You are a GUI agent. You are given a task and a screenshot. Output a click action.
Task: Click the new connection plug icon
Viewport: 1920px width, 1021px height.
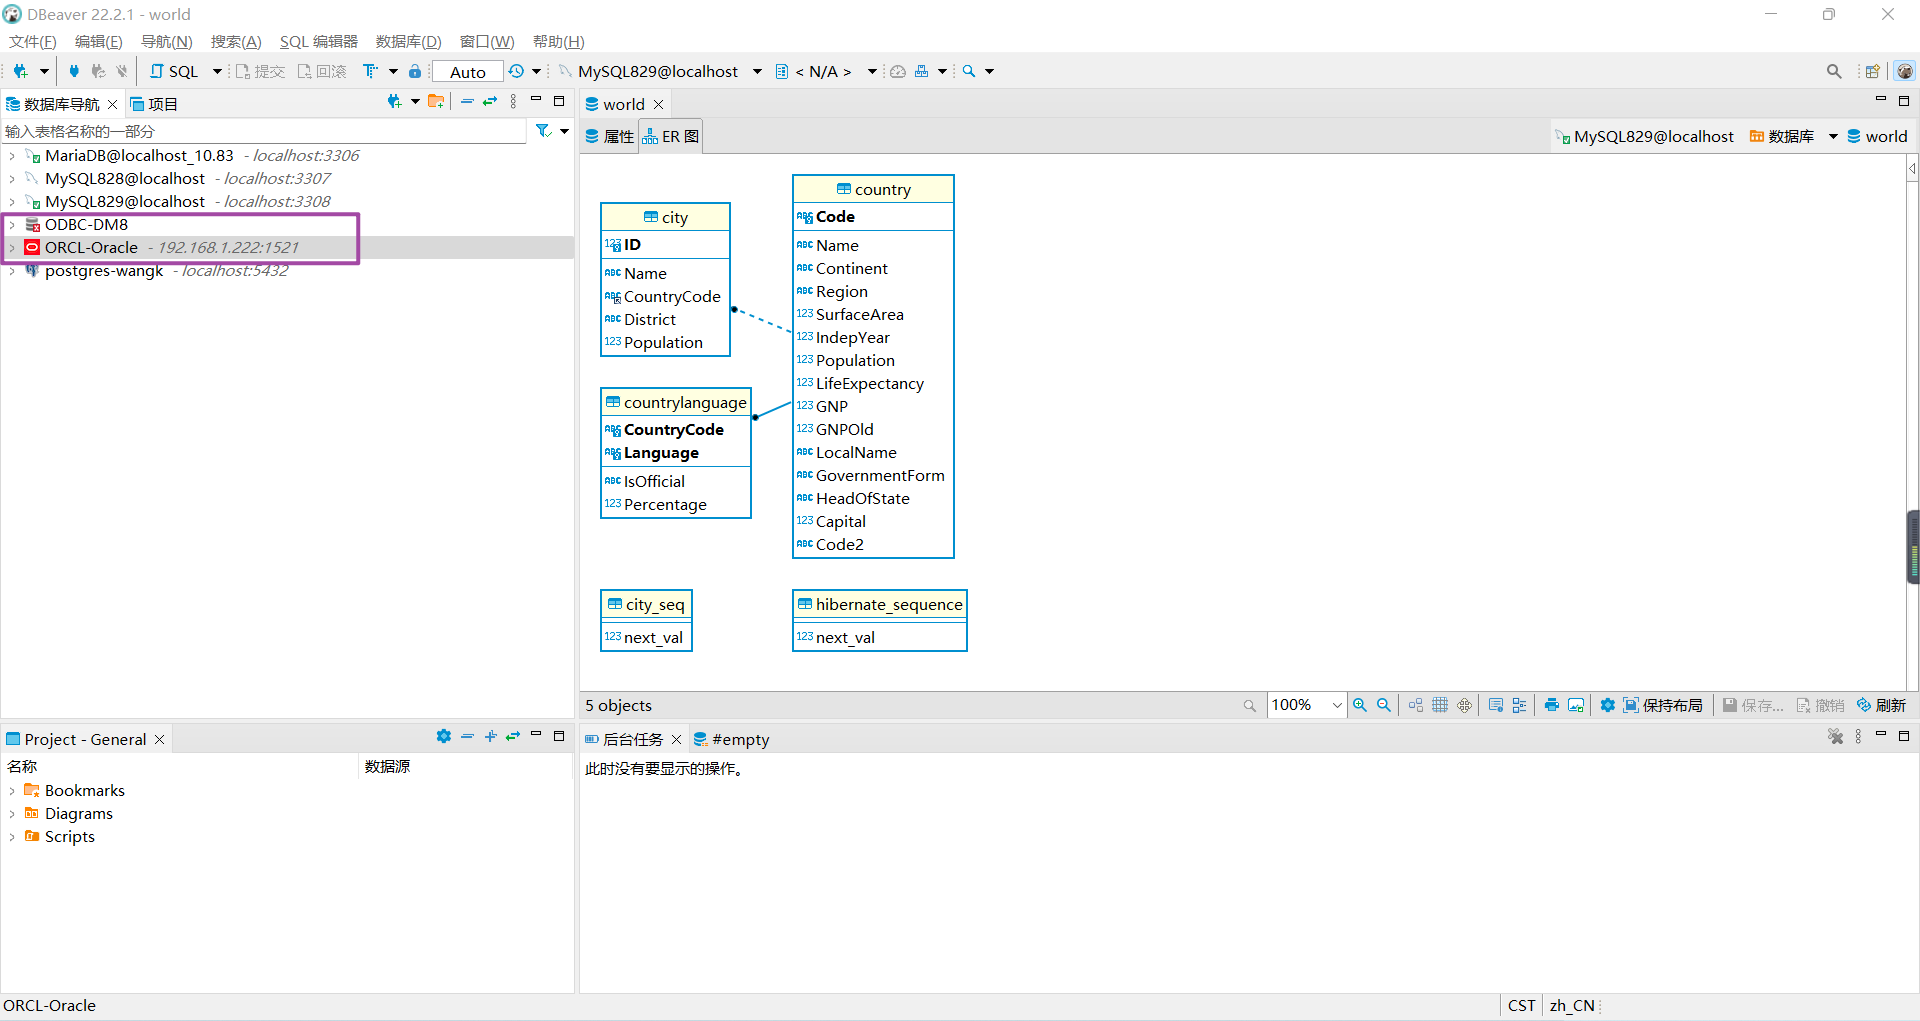pyautogui.click(x=20, y=71)
